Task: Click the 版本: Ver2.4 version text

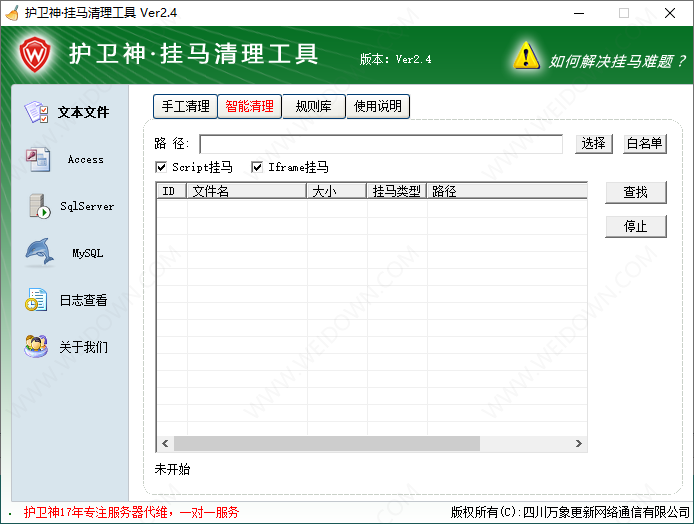Action: coord(396,59)
